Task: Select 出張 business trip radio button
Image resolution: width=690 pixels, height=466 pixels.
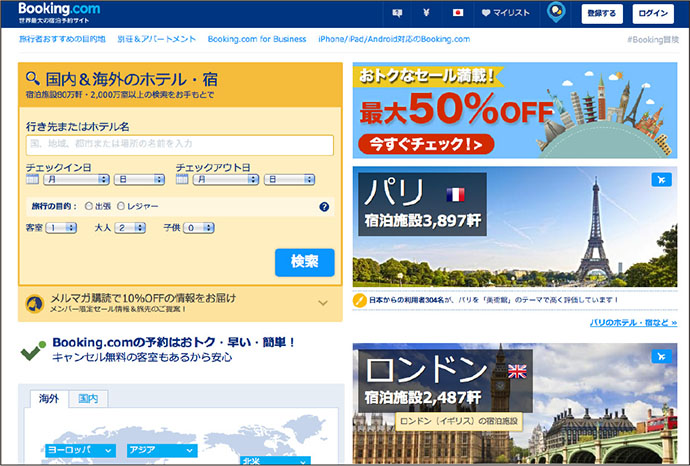Action: 89,206
